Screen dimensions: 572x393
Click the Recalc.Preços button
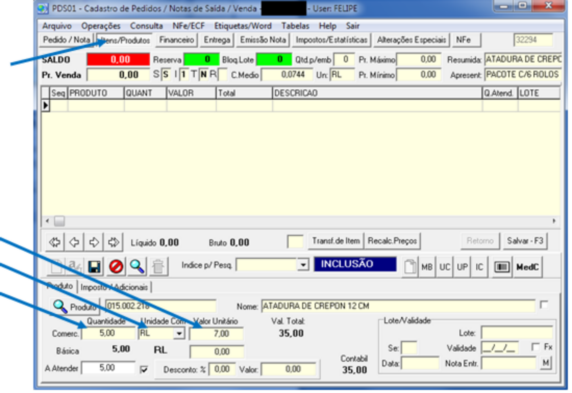392,241
